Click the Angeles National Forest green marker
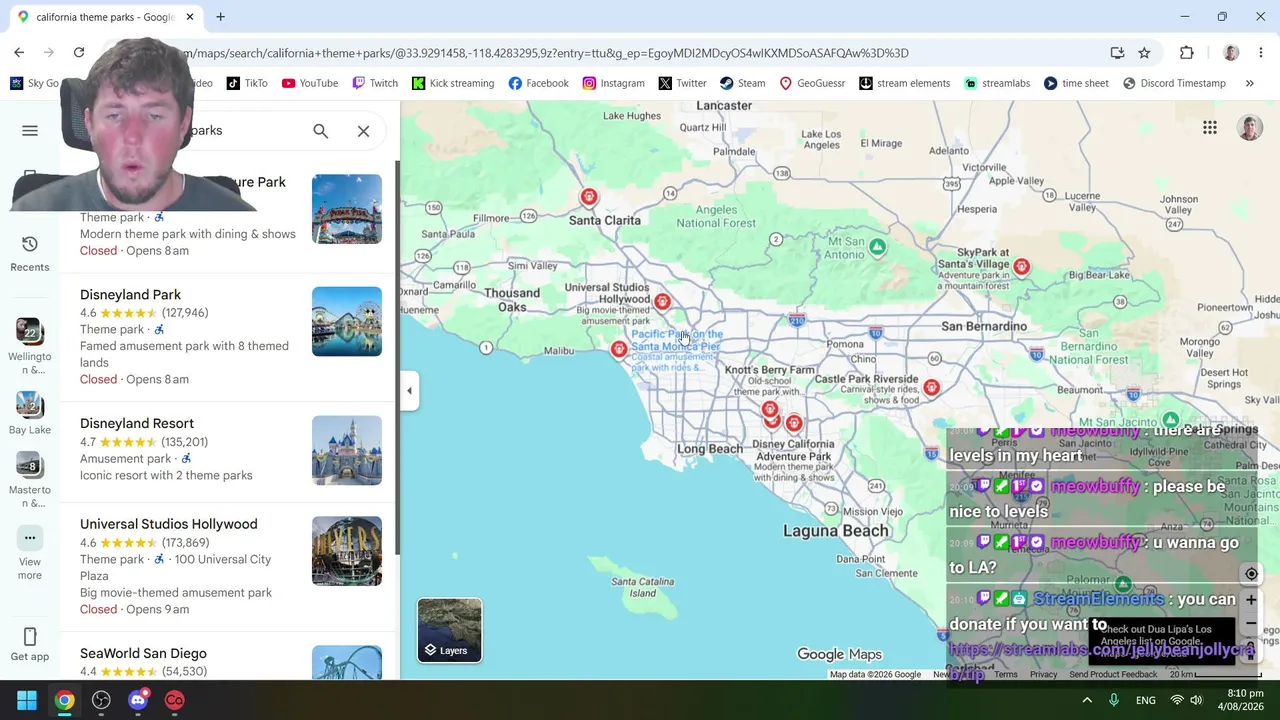 877,247
